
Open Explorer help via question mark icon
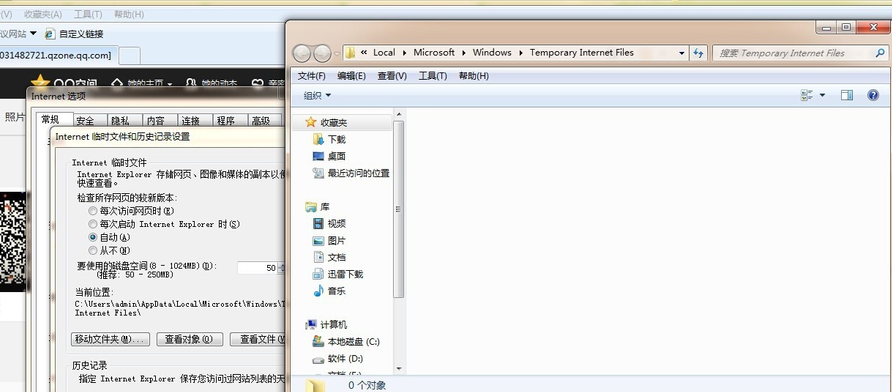[873, 95]
